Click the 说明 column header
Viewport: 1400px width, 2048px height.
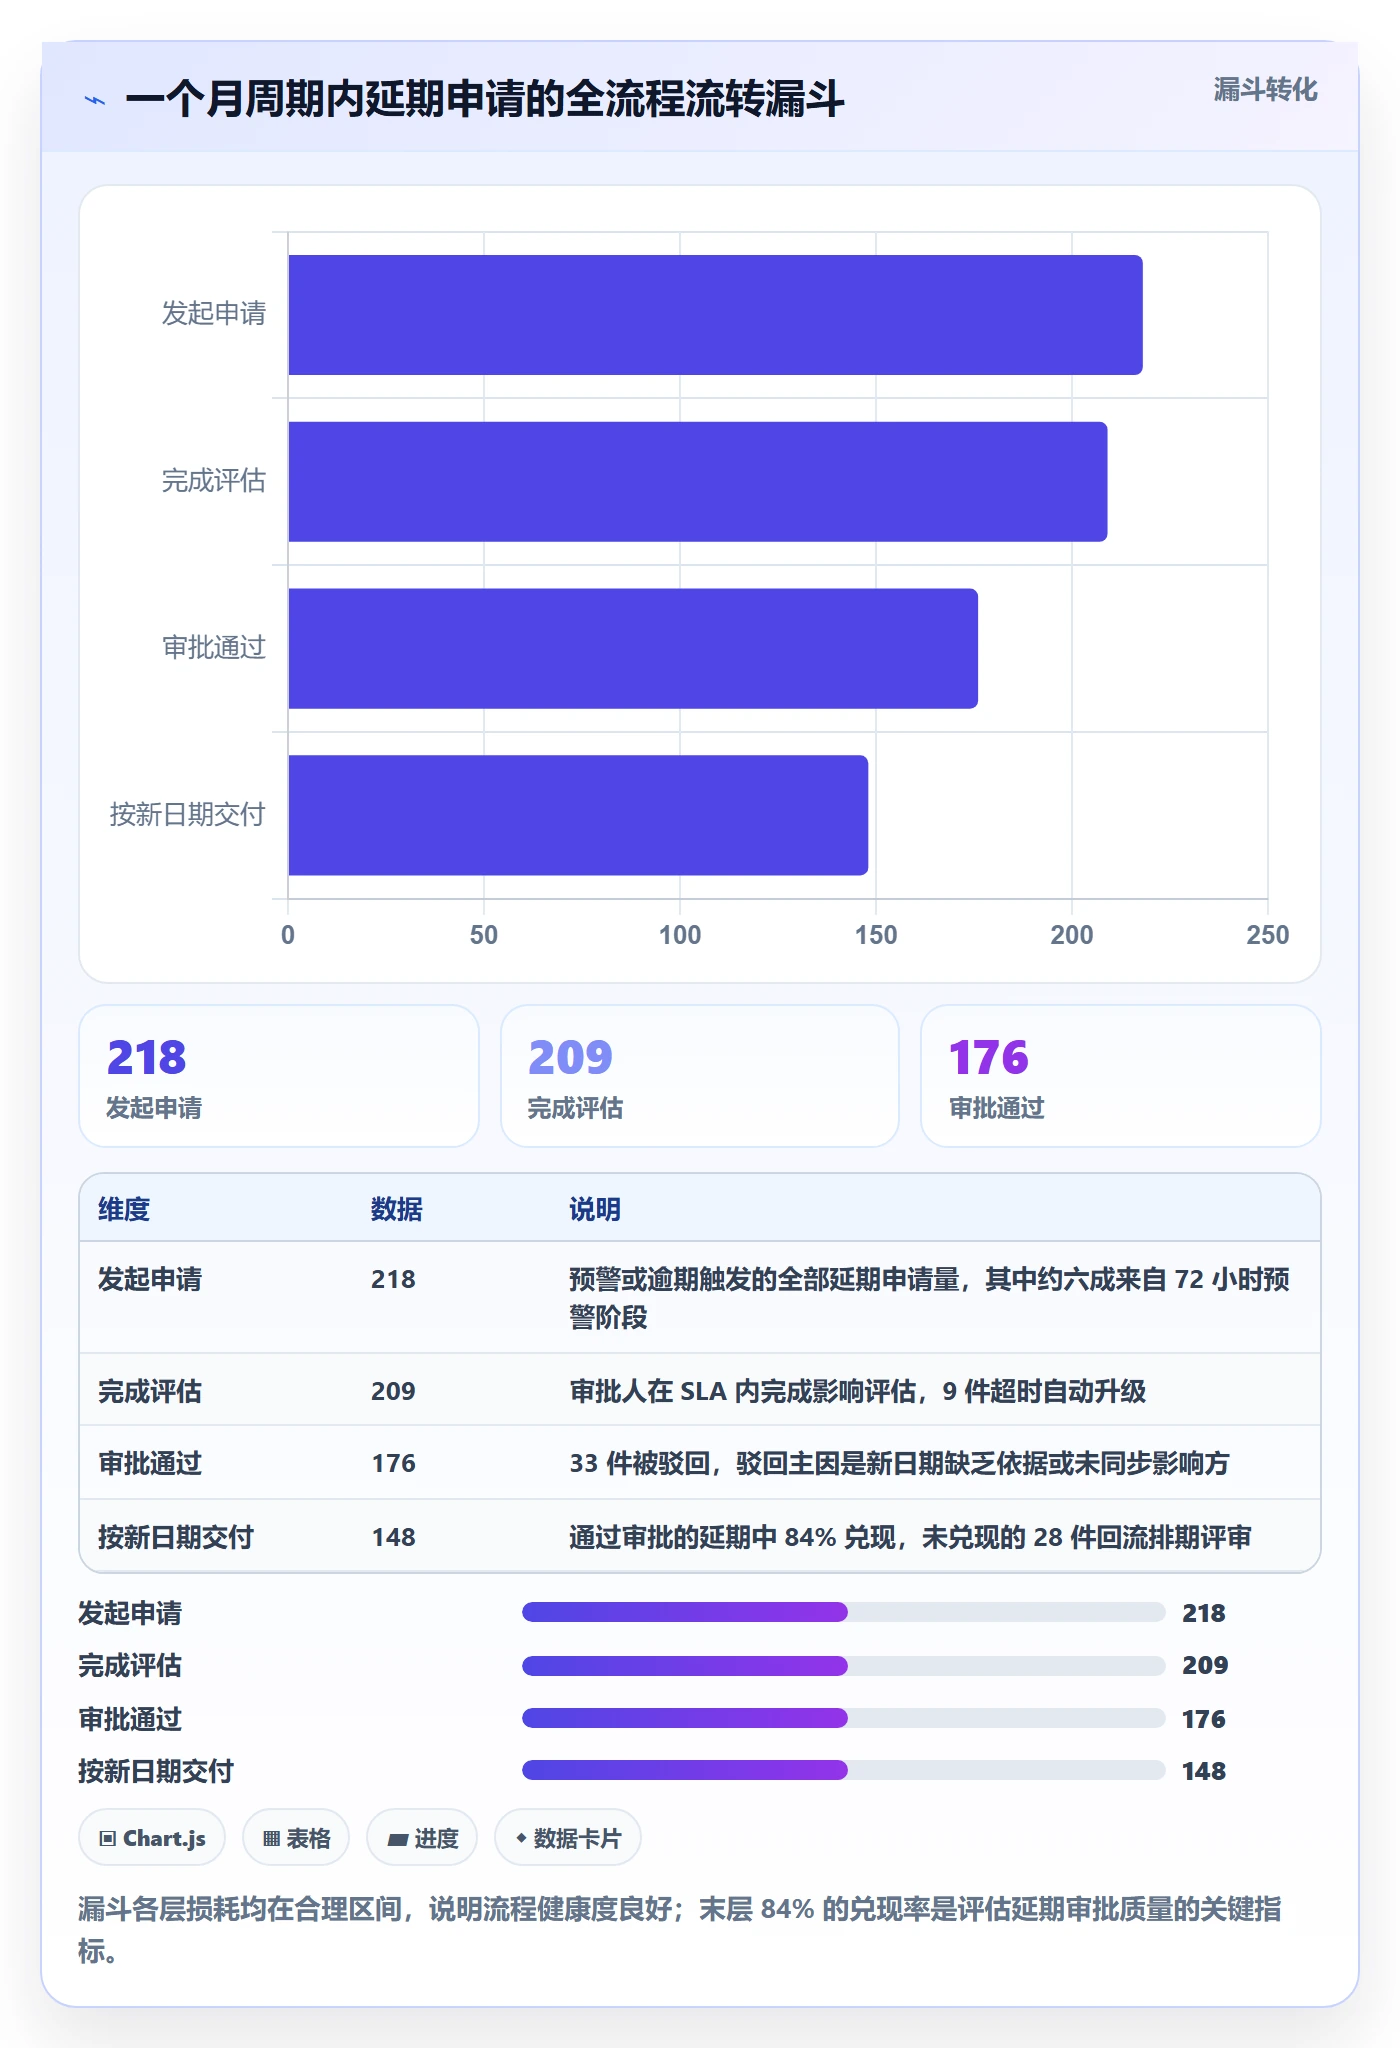click(x=595, y=1209)
